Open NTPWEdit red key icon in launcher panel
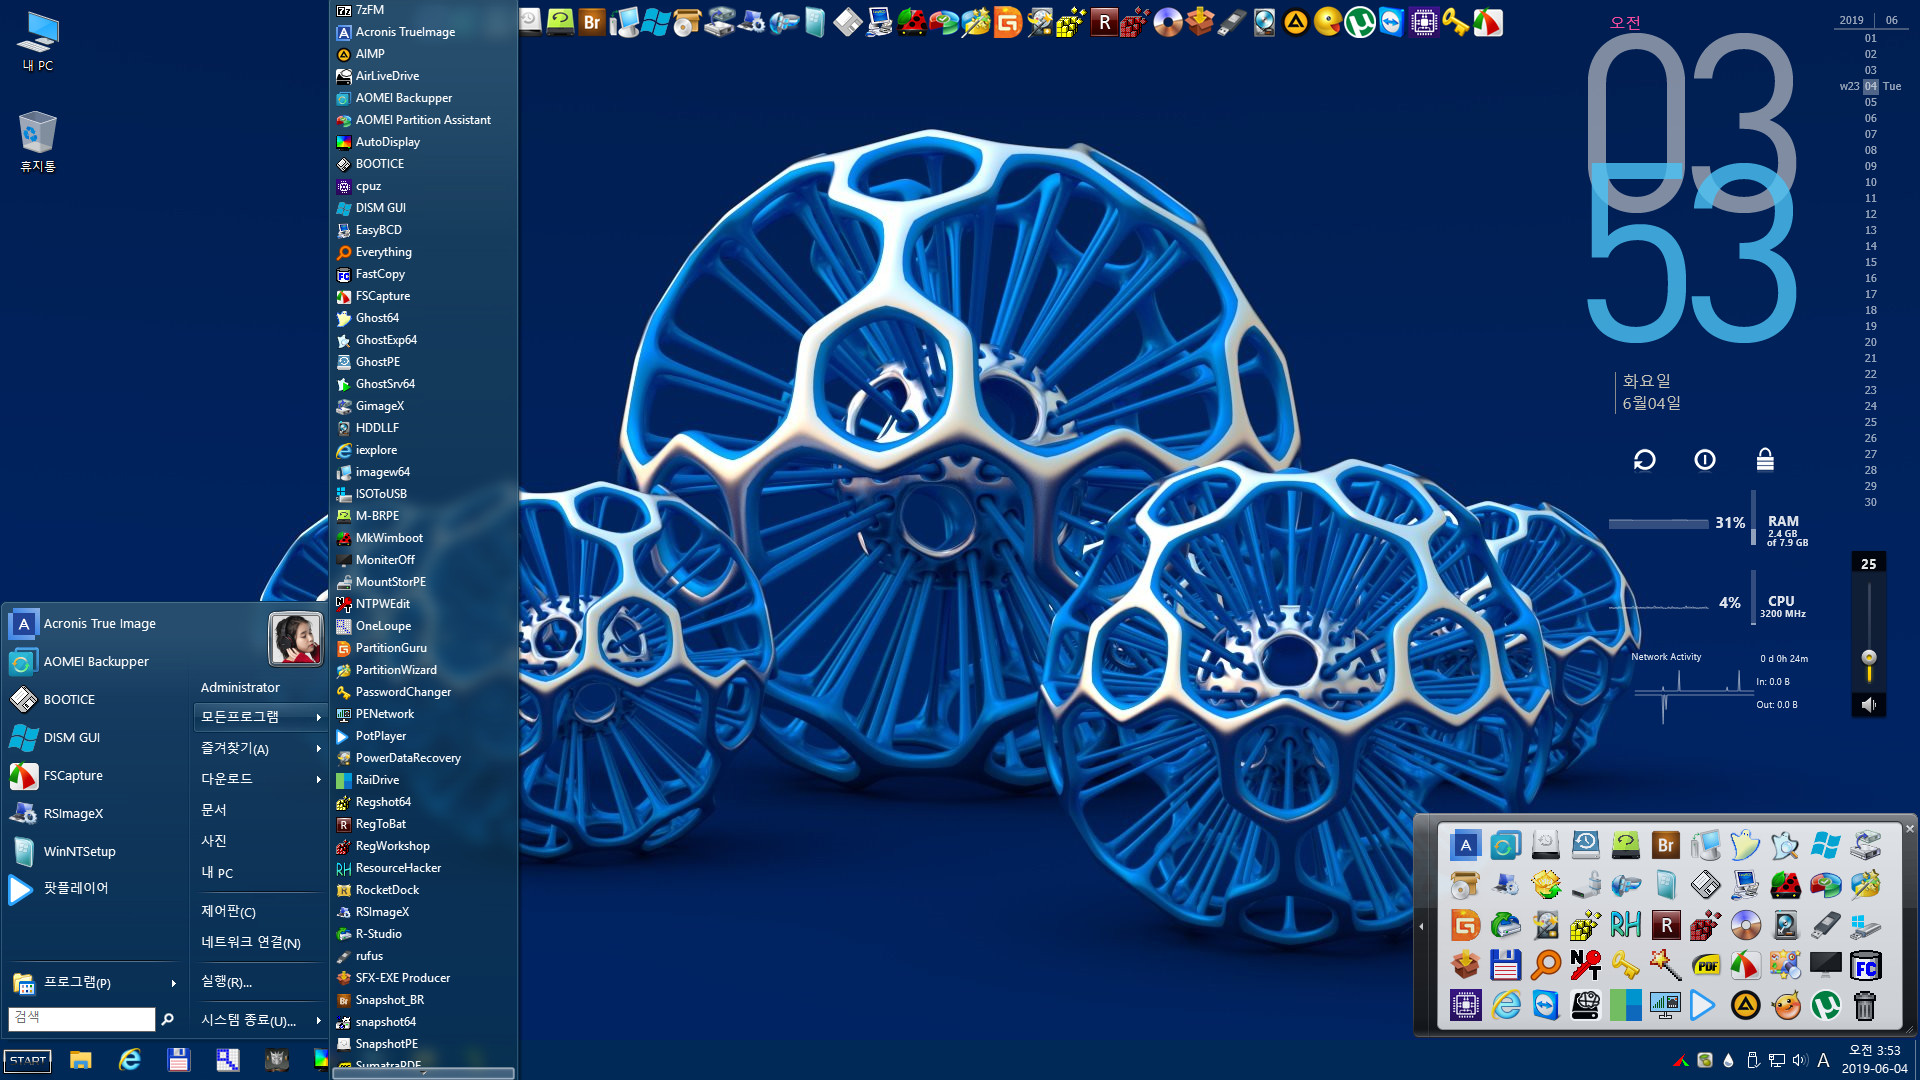This screenshot has width=1920, height=1080. (1586, 966)
